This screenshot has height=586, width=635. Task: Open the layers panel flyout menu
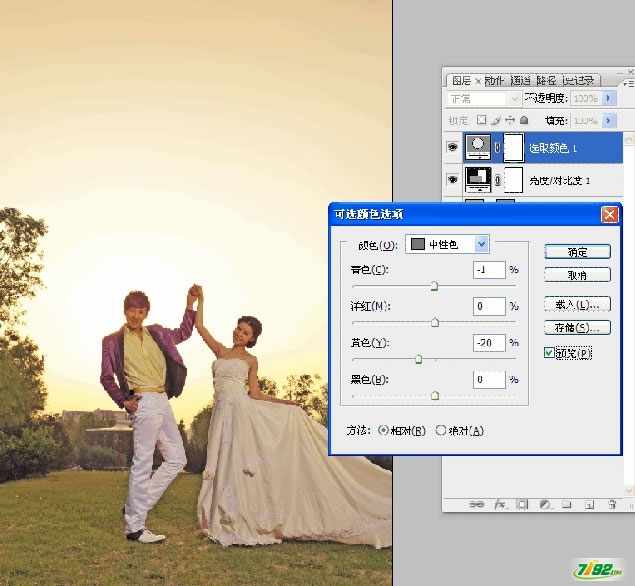(x=628, y=83)
